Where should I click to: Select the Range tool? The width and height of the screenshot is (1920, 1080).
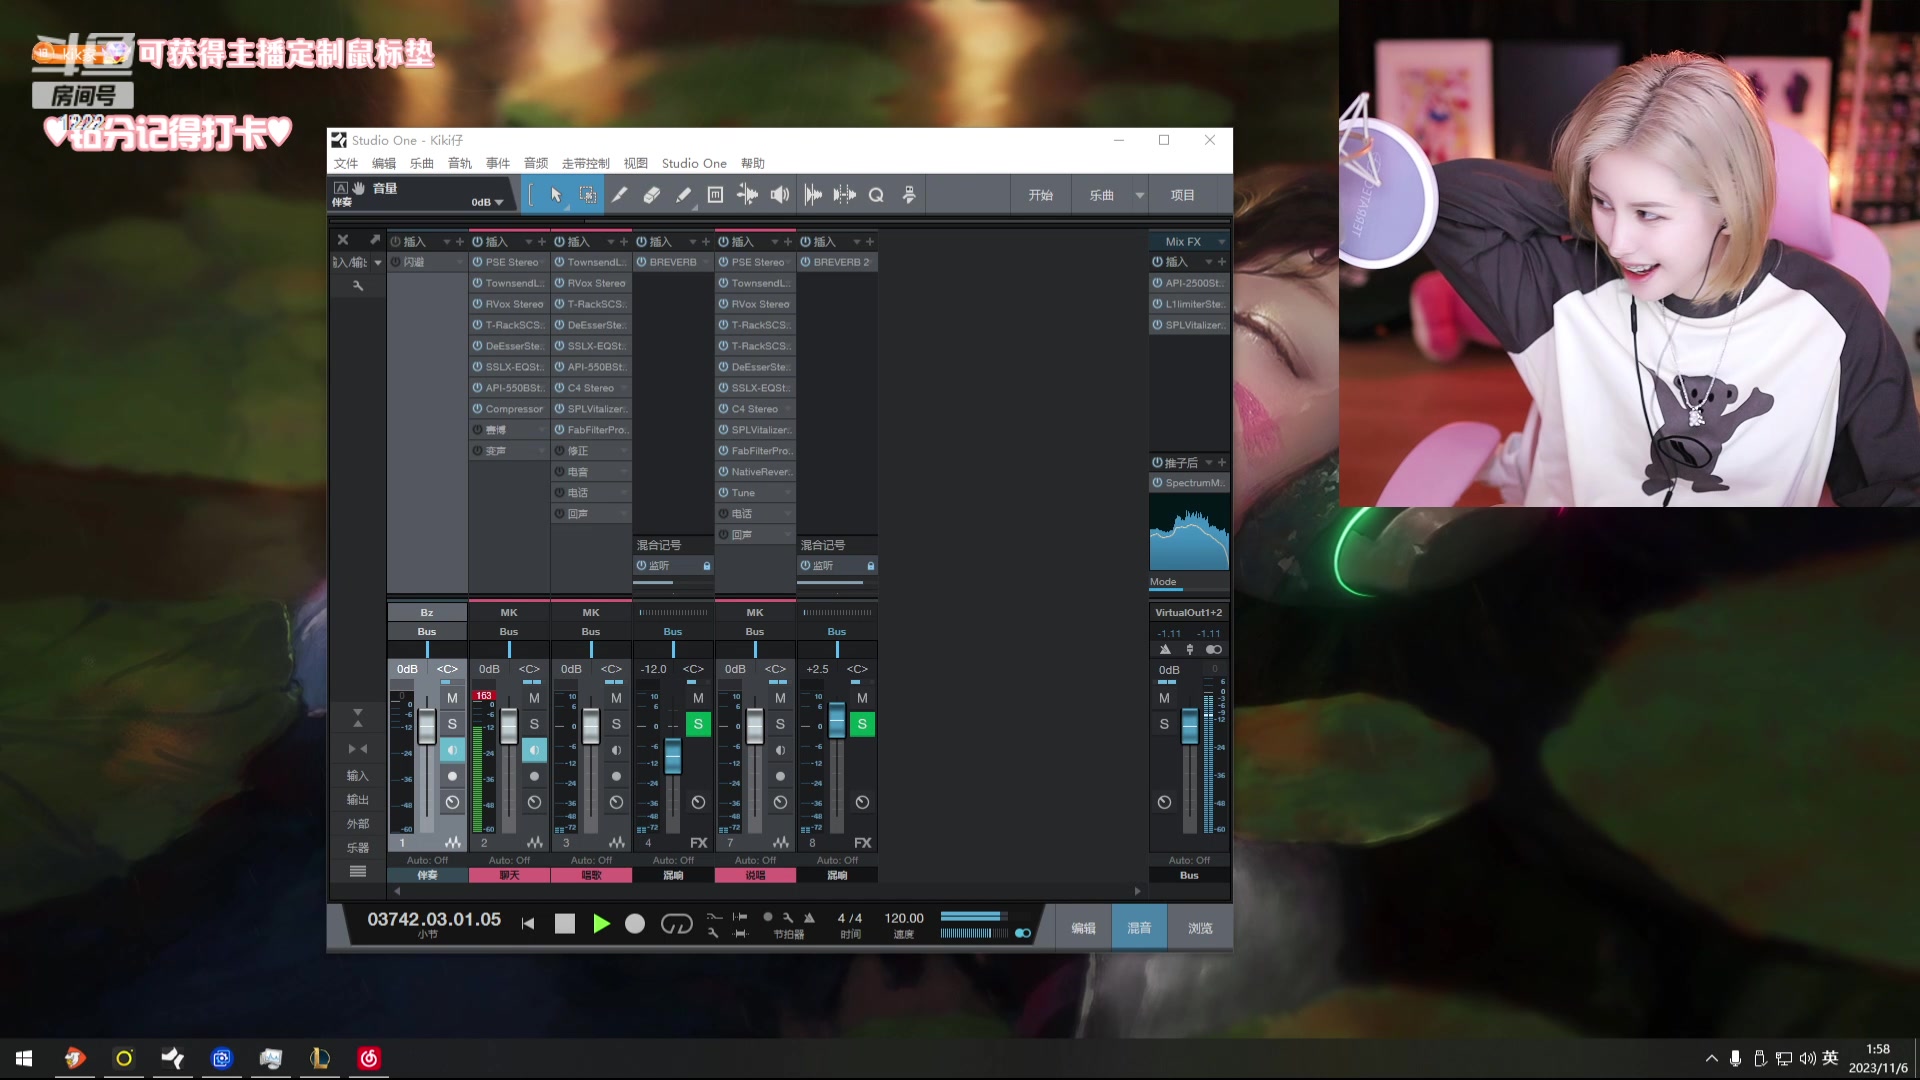pos(587,195)
